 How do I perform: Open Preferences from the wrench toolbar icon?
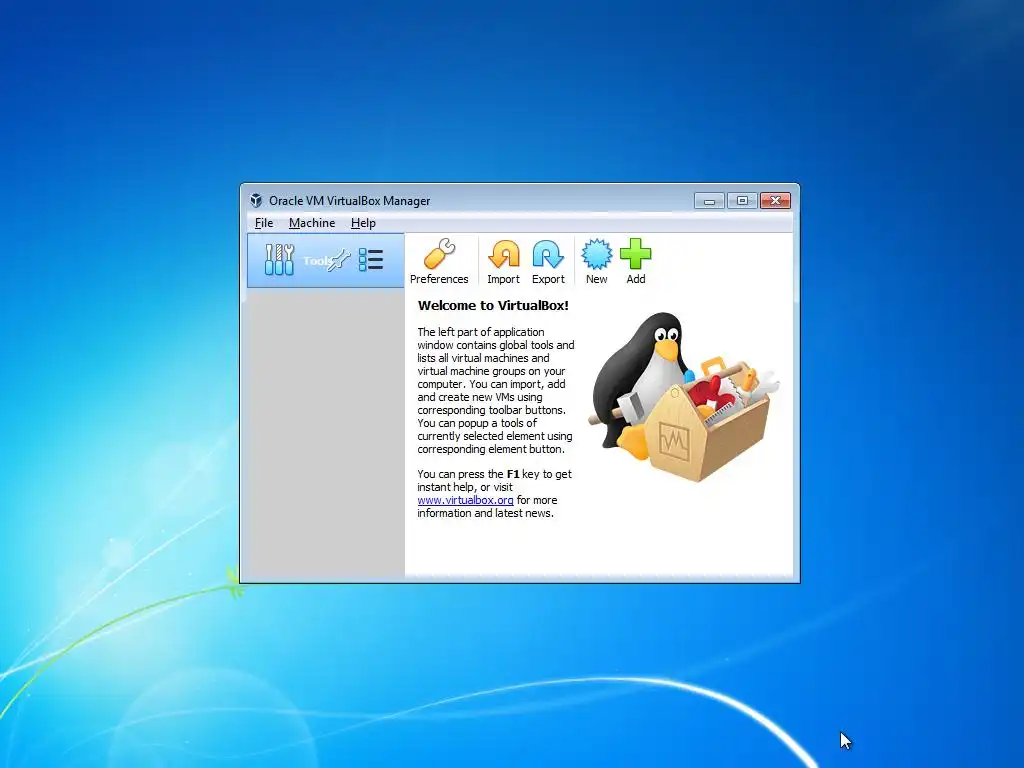[439, 261]
